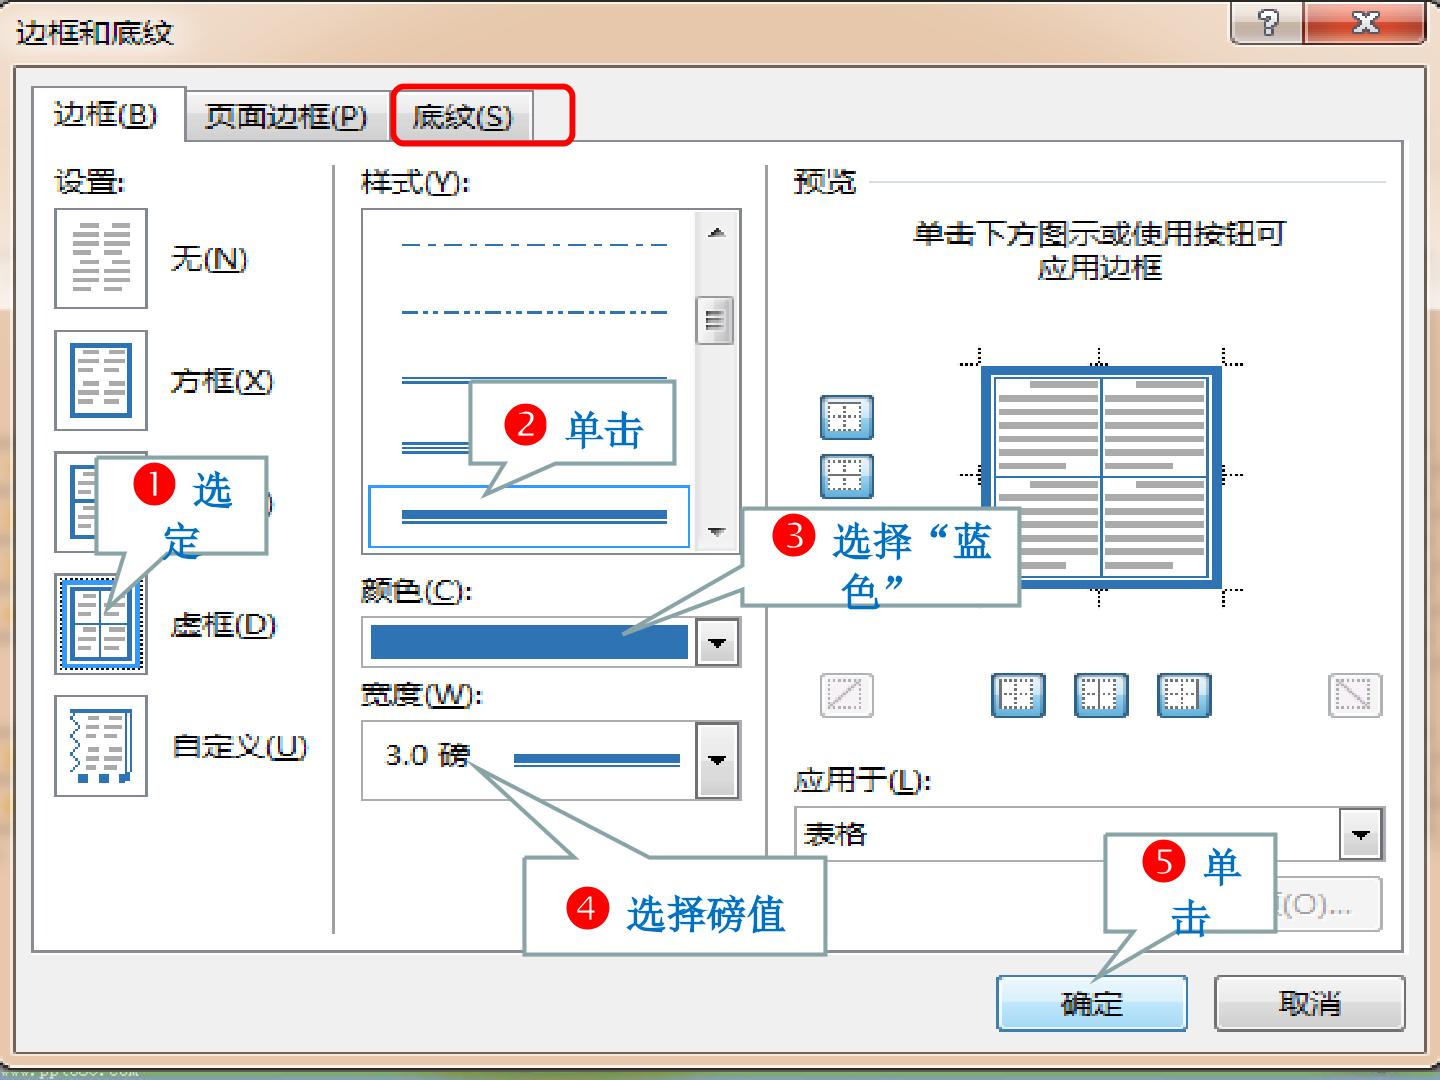
Task: Click the style list scrollbar thumb
Action: tap(715, 320)
